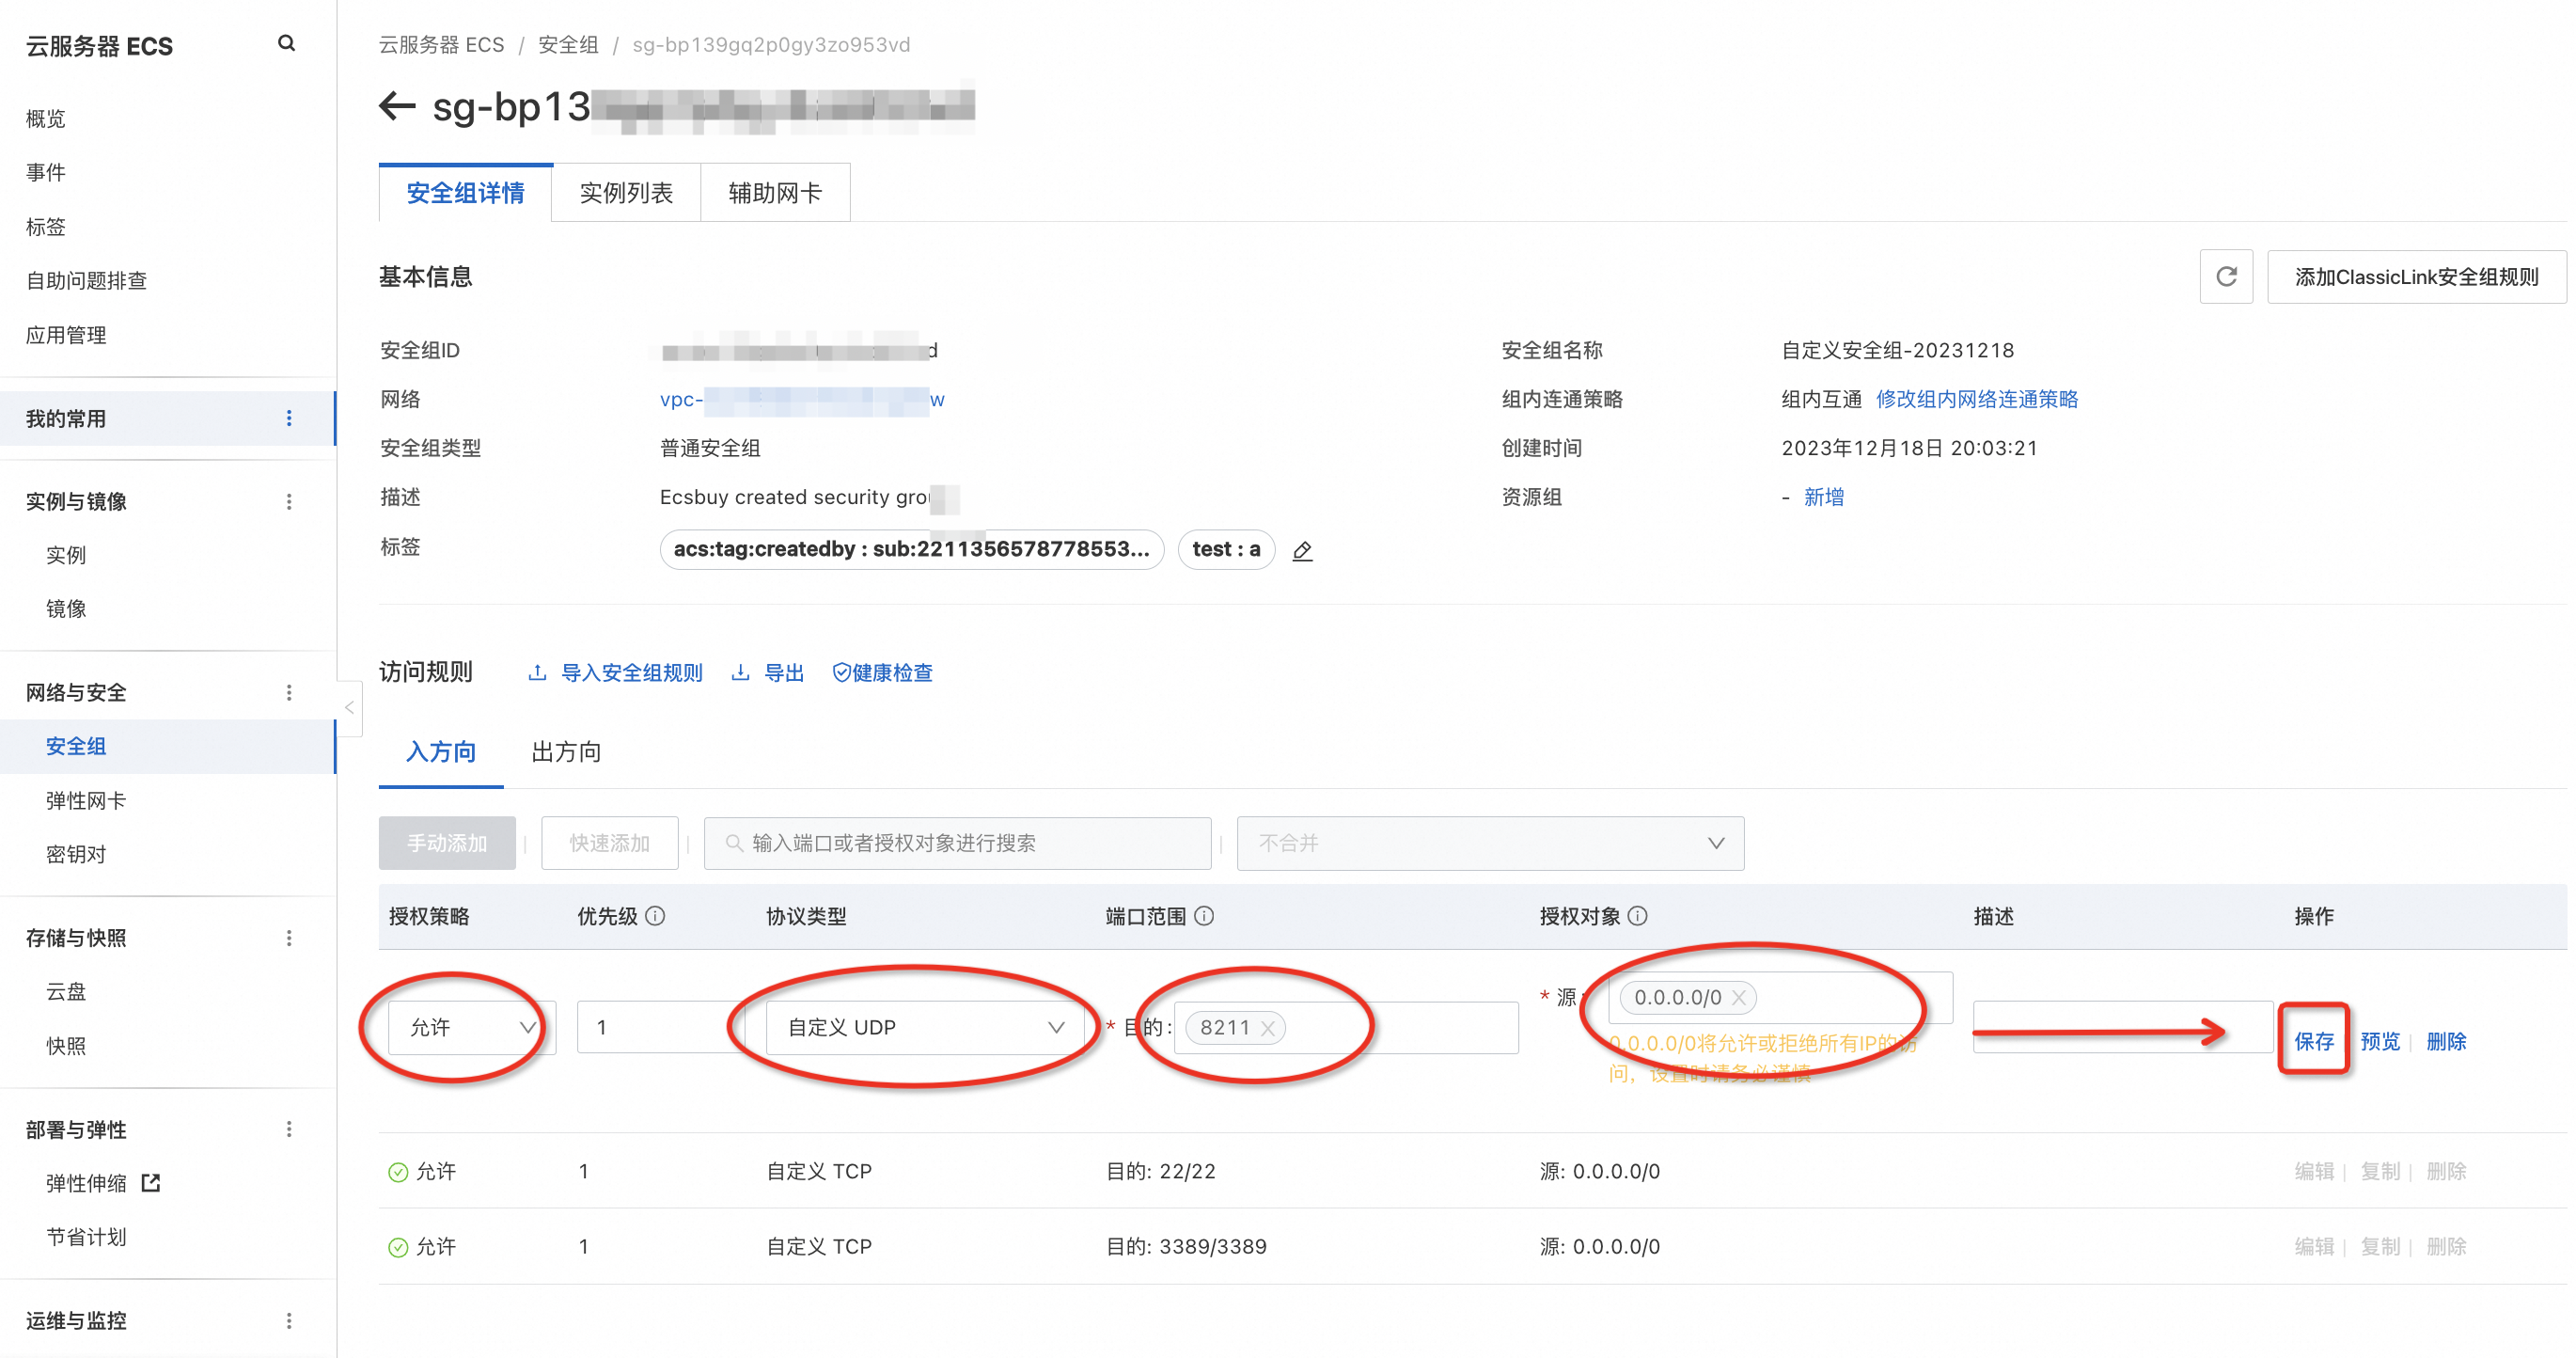Open the 我的常用 three-dot menu
Screen dimensions: 2576x1358
[289, 418]
